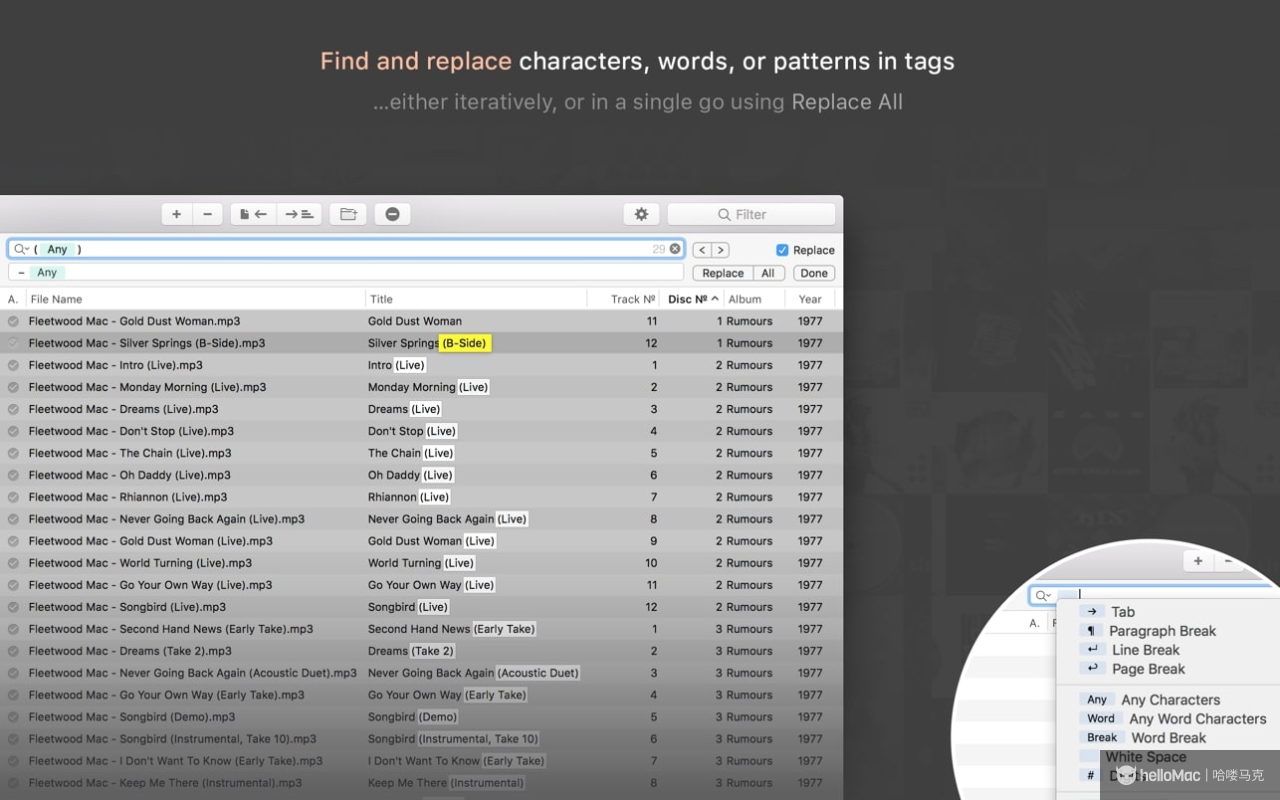Screen dimensions: 1280x800
Task: Select file Go Your Own Way (Early Take).mp3
Action: coord(167,695)
